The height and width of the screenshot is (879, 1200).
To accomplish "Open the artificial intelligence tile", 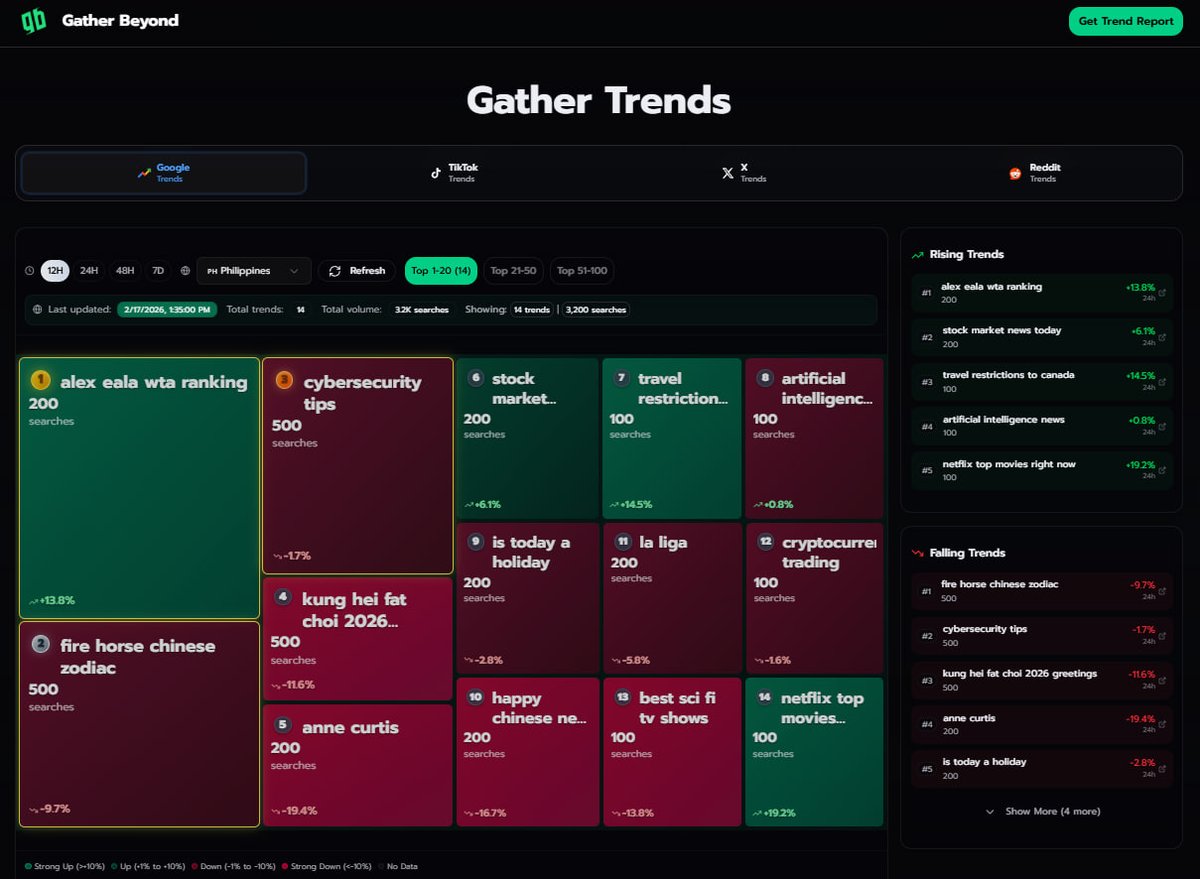I will 815,438.
